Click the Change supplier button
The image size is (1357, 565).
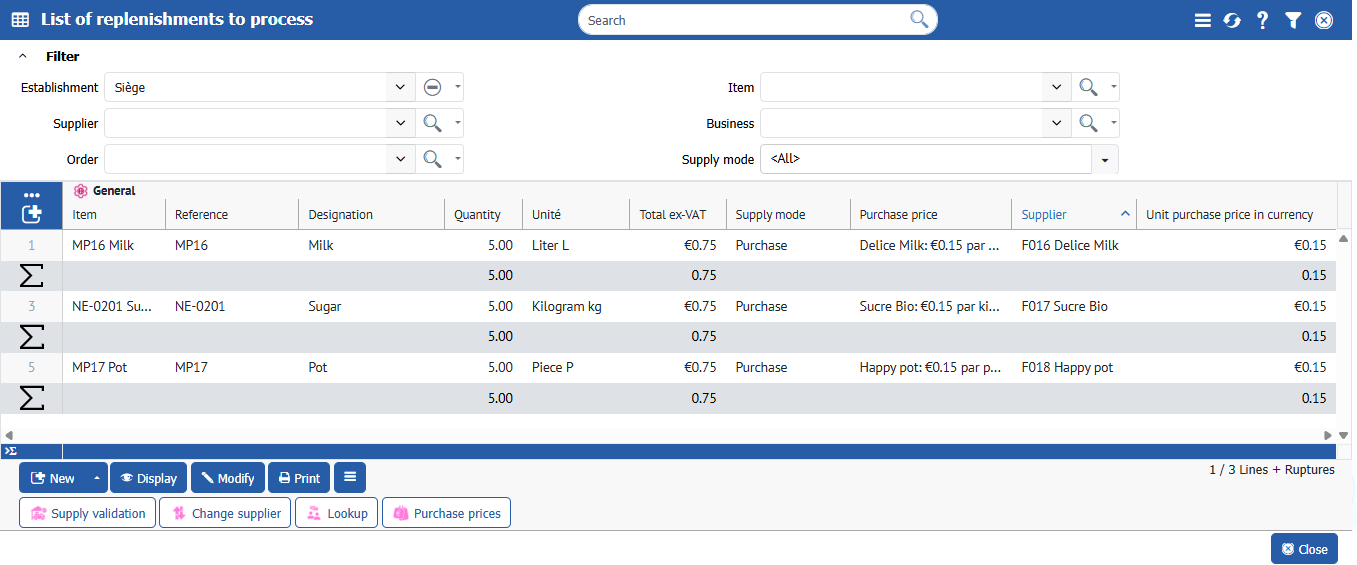(x=226, y=513)
